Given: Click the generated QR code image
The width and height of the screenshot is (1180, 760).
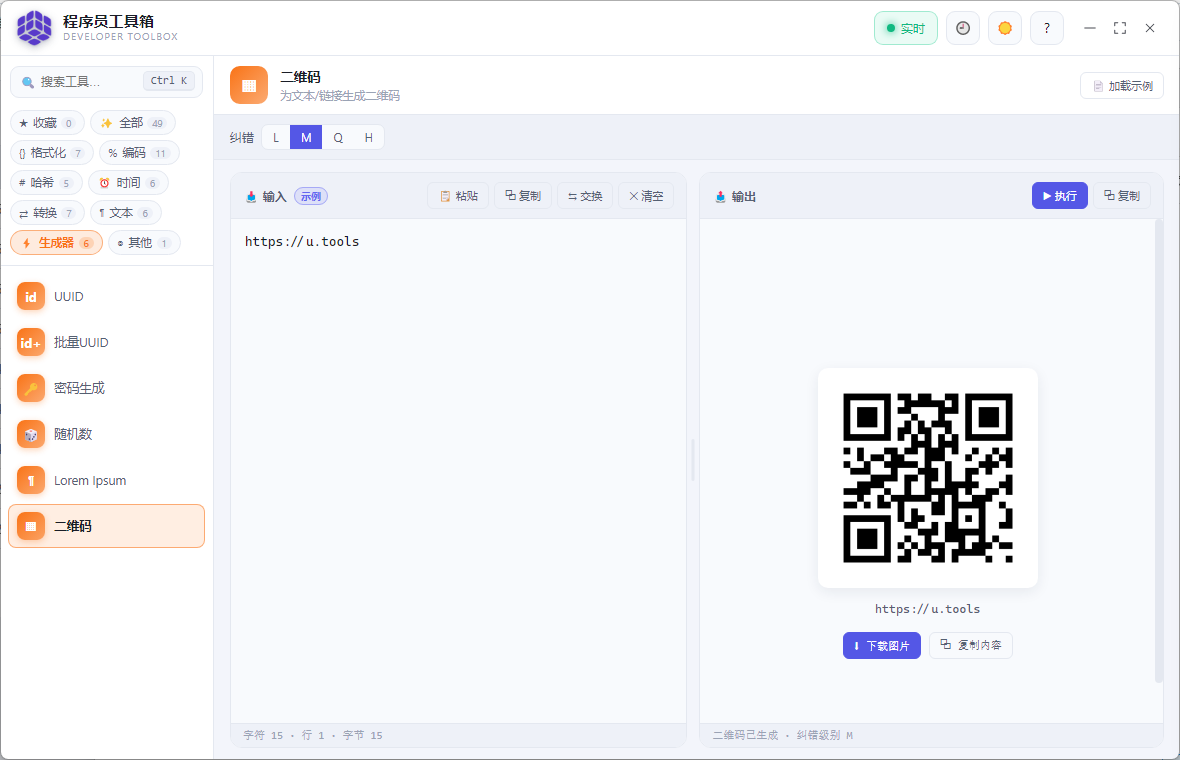Looking at the screenshot, I should pos(928,478).
